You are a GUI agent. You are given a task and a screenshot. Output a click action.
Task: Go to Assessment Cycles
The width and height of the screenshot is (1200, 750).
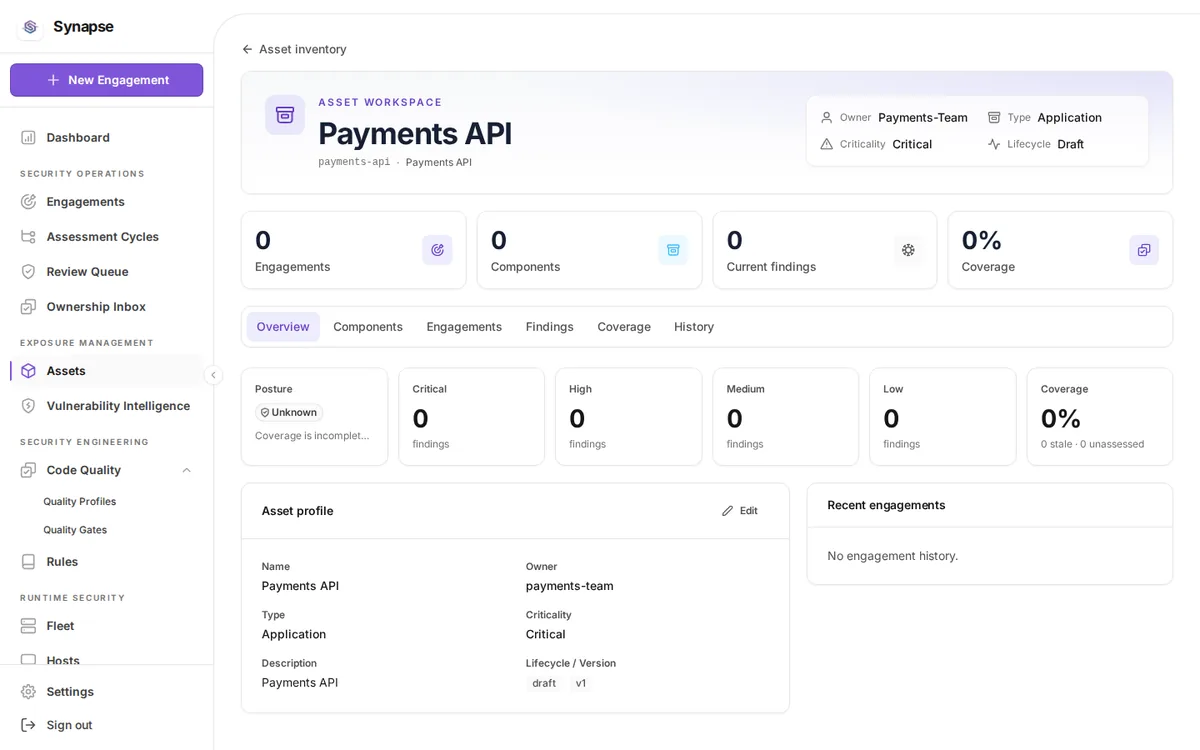pos(106,236)
